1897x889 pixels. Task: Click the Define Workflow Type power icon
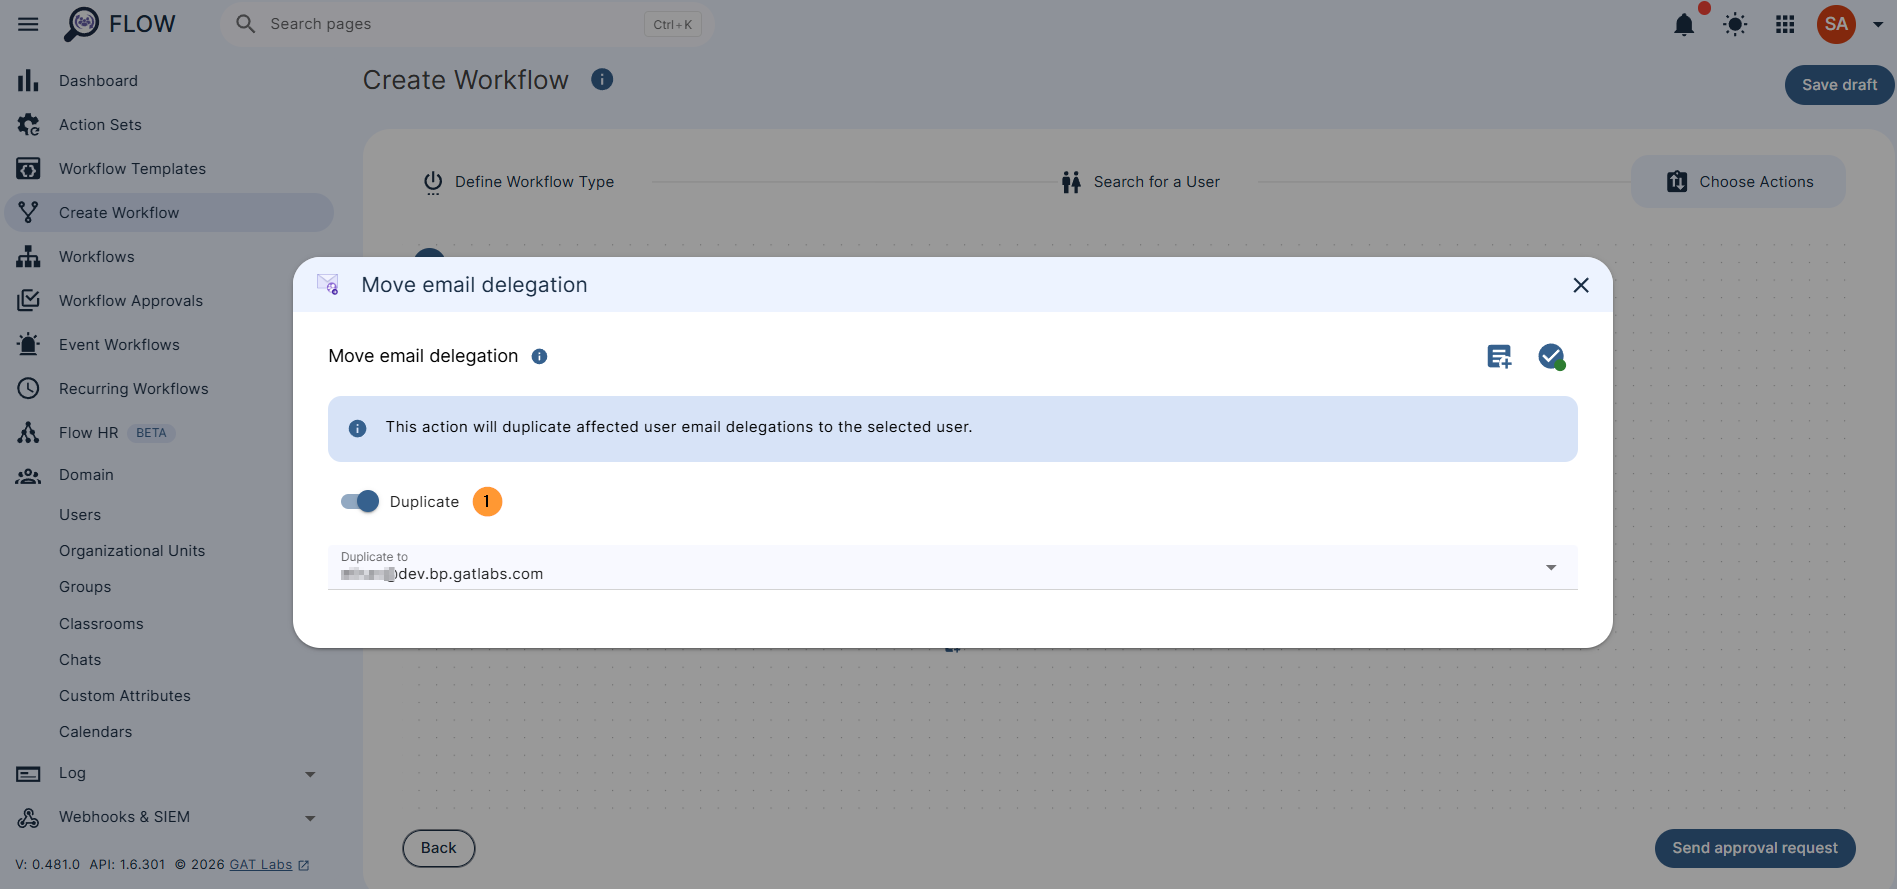433,182
